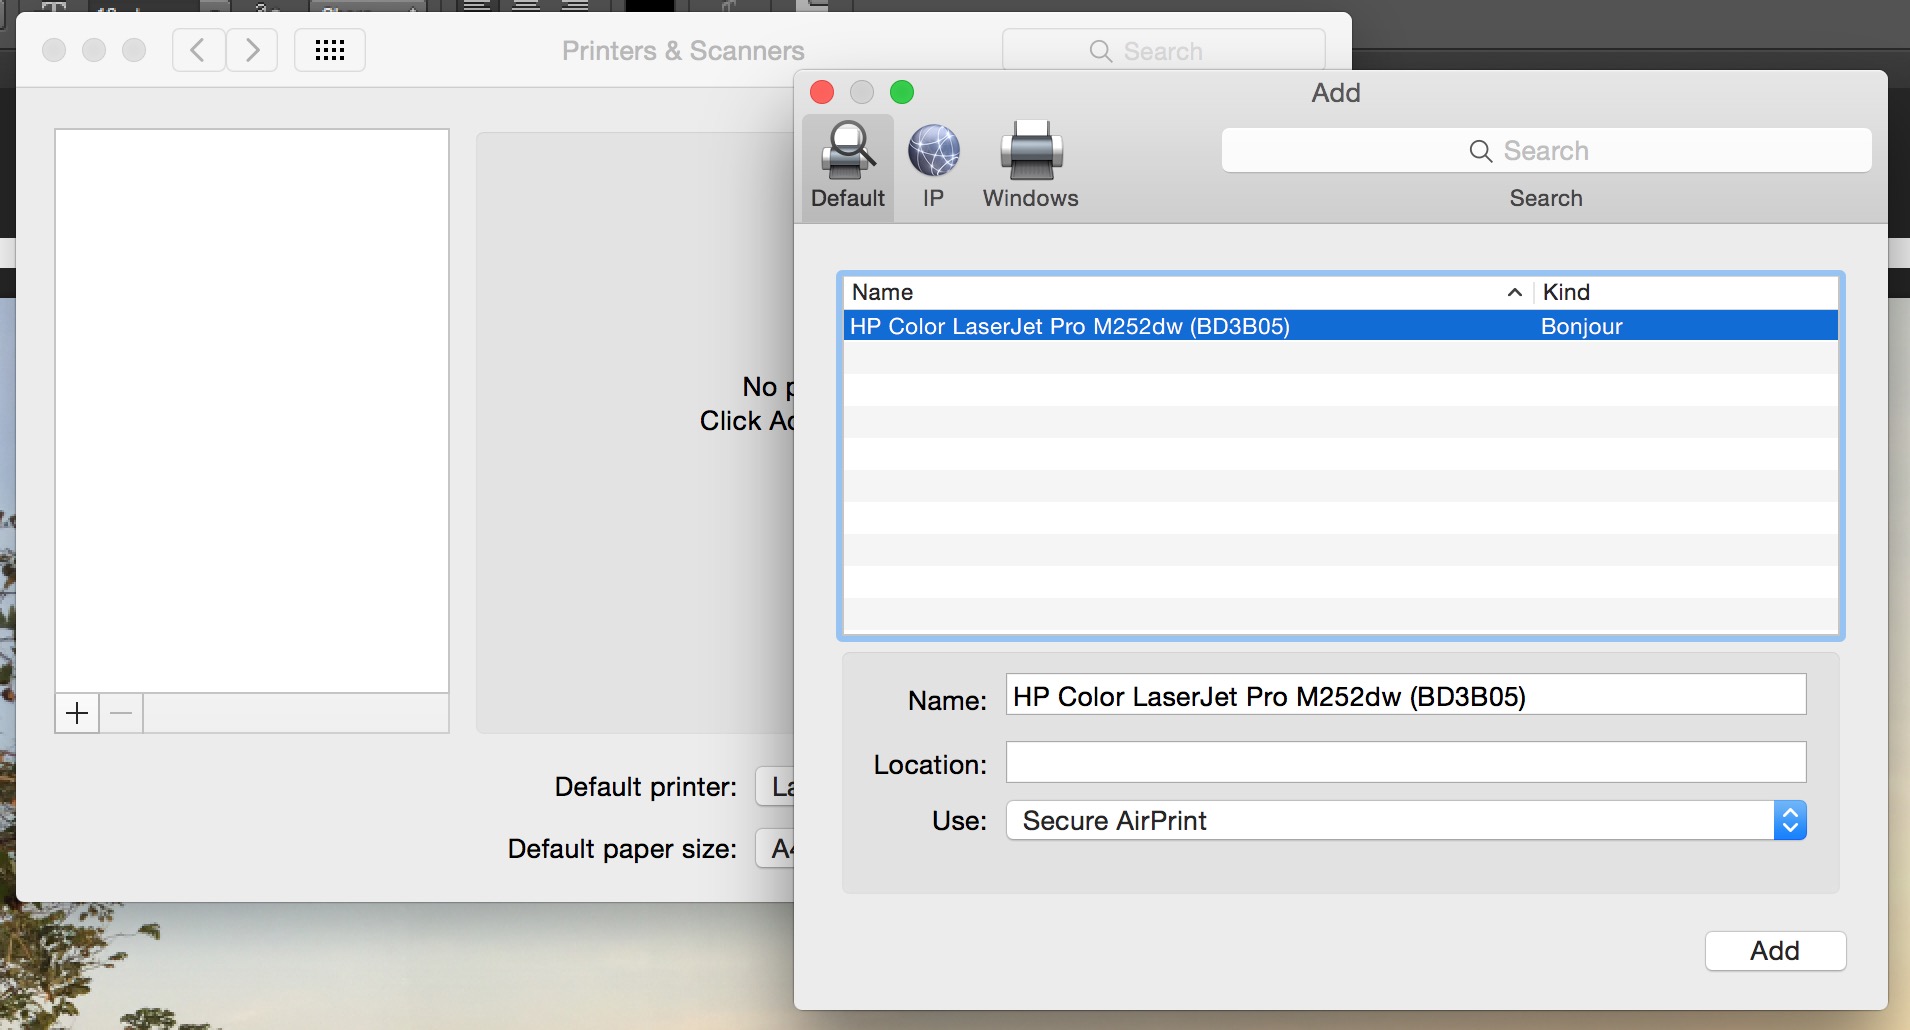Switch to the IP printer tab
The image size is (1910, 1030).
pyautogui.click(x=933, y=166)
